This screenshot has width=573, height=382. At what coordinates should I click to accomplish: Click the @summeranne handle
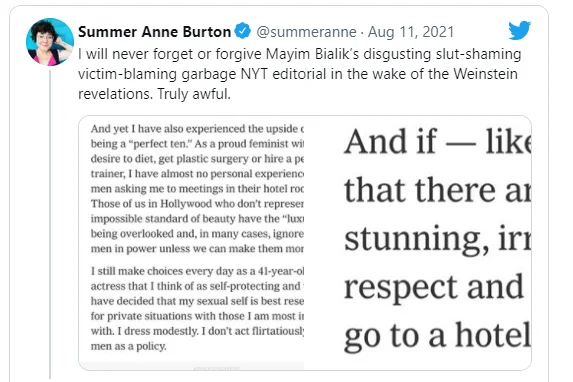tap(306, 32)
